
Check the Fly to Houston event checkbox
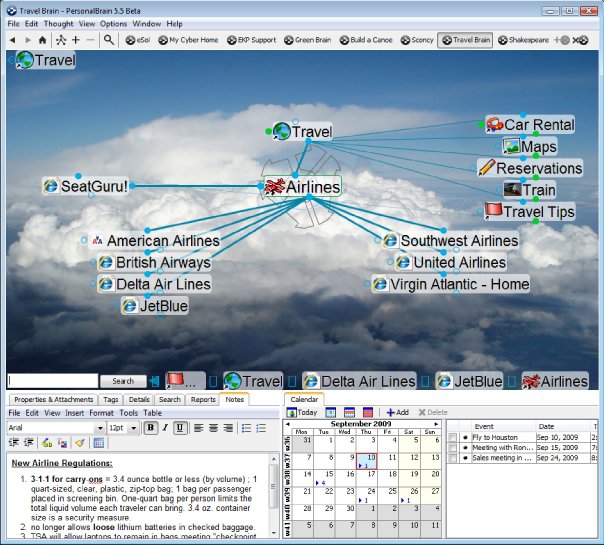point(453,438)
